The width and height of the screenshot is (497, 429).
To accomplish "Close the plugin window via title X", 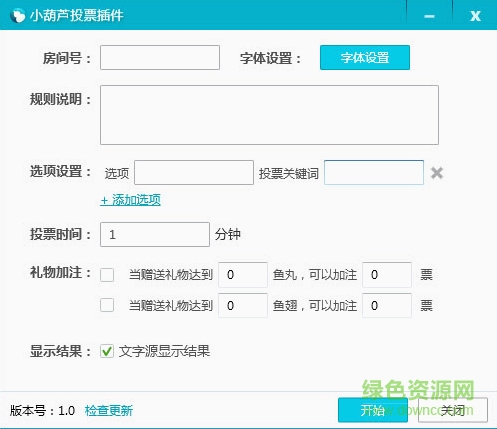I will (475, 16).
